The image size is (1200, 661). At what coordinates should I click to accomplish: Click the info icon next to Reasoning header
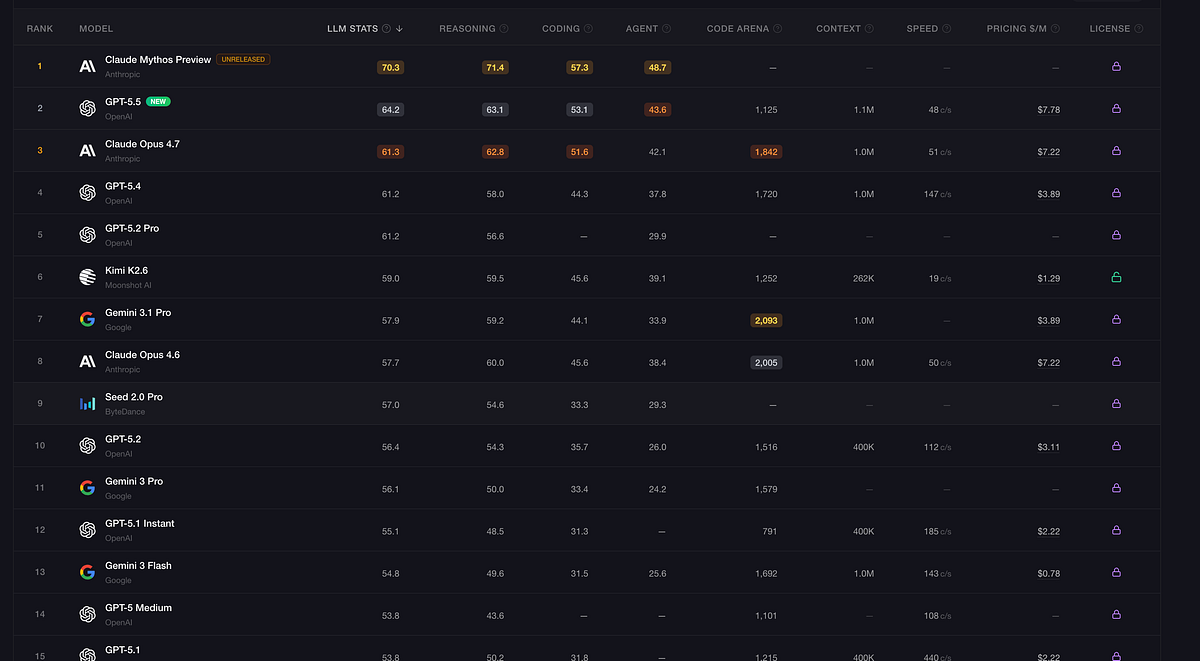click(504, 29)
